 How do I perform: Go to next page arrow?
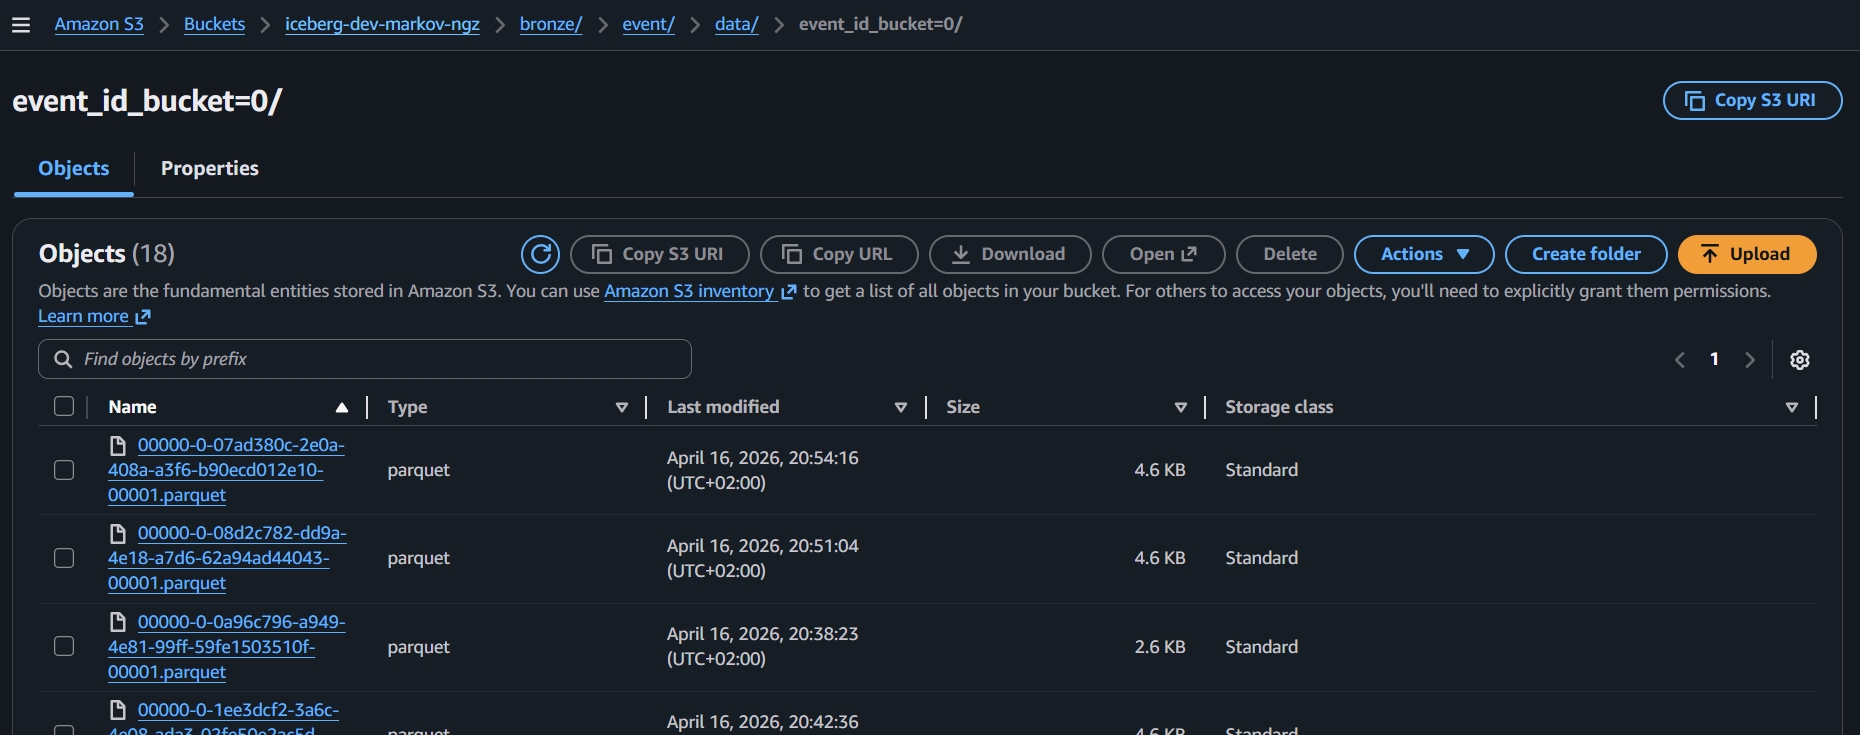(x=1749, y=360)
